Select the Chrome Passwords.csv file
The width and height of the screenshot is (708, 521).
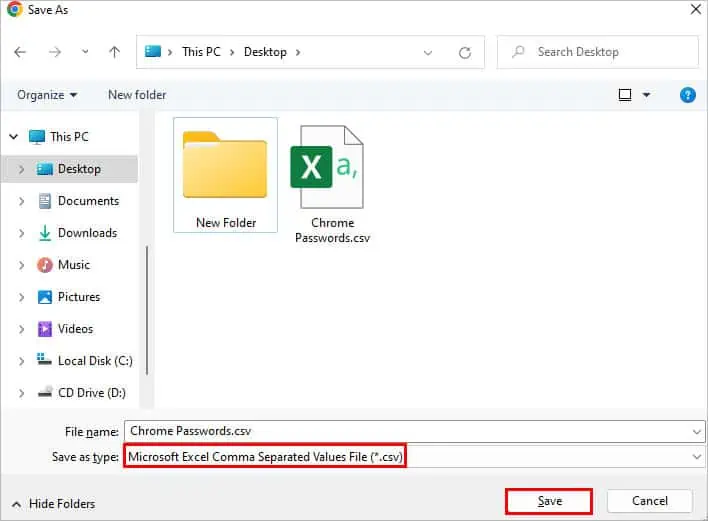tap(332, 185)
